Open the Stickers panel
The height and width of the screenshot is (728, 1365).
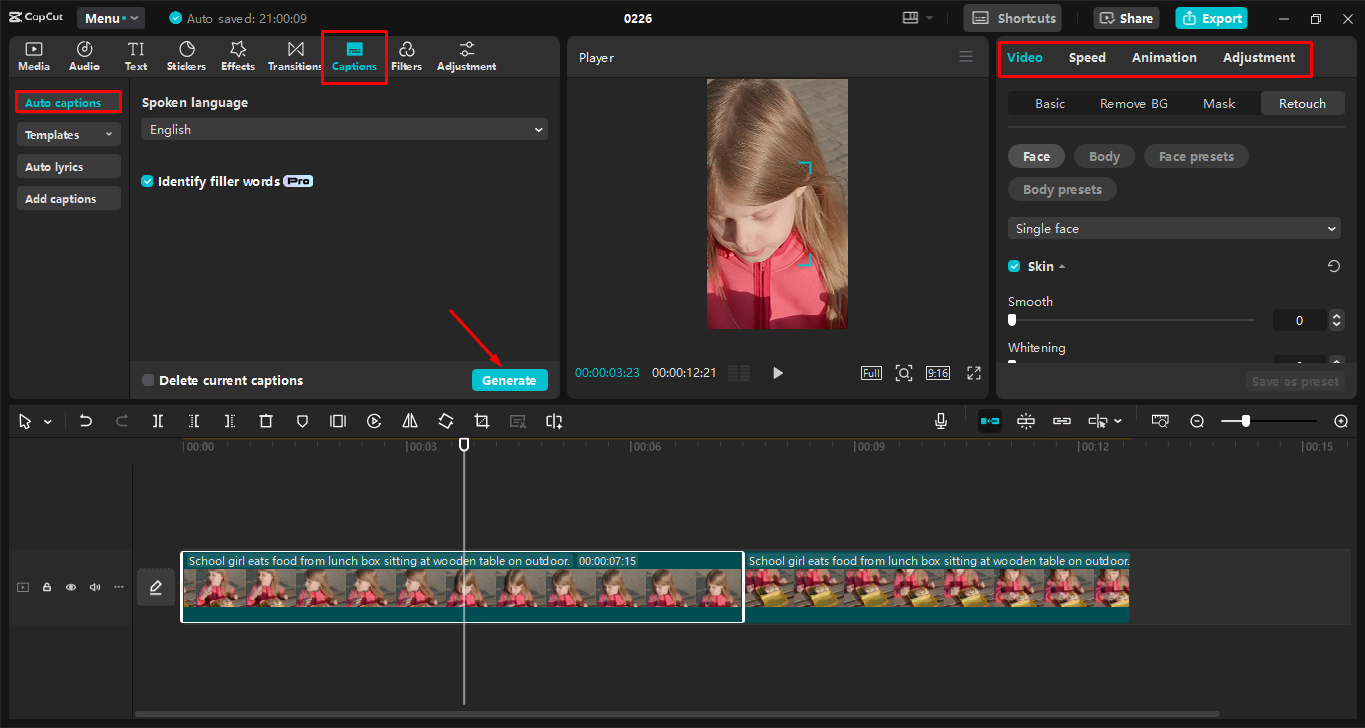[186, 55]
